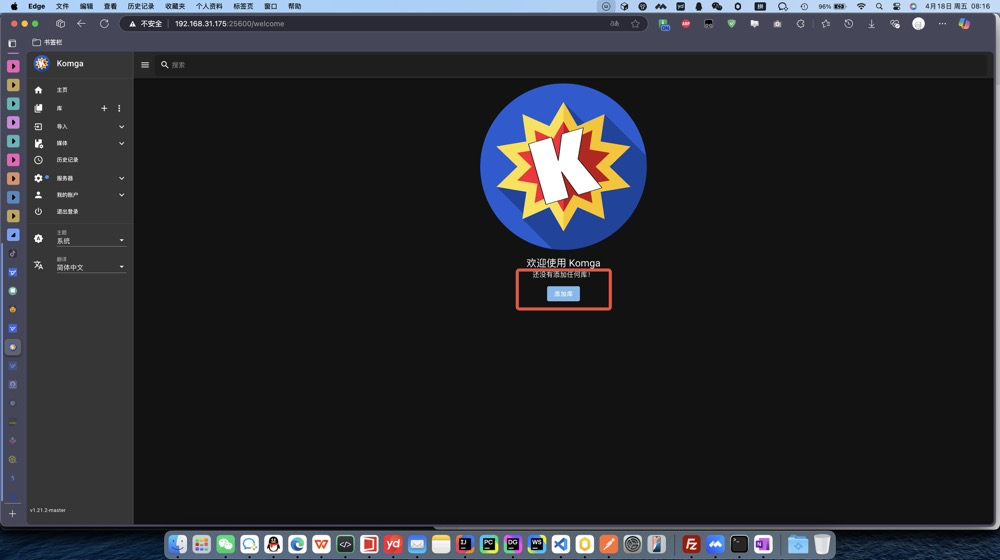Click the browser back arrow
Viewport: 1000px width, 560px height.
81,24
